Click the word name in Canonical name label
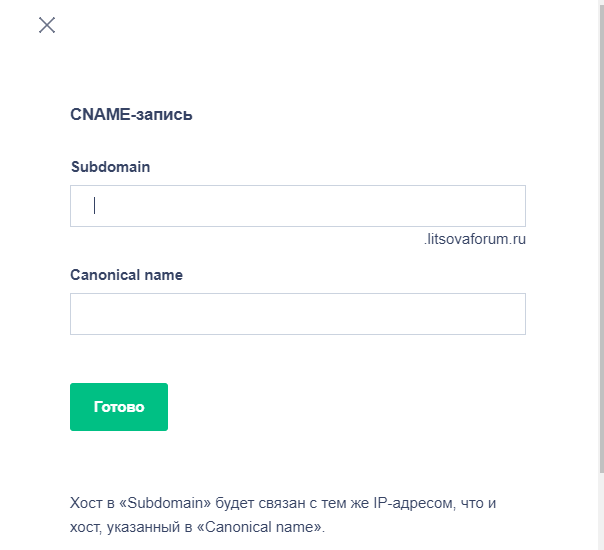Image resolution: width=604 pixels, height=550 pixels. pyautogui.click(x=163, y=275)
